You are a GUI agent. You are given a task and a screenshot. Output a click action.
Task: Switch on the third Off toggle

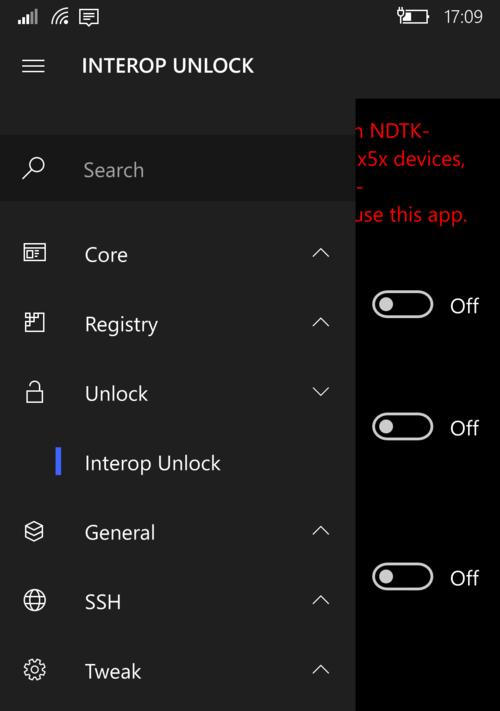coord(402,576)
